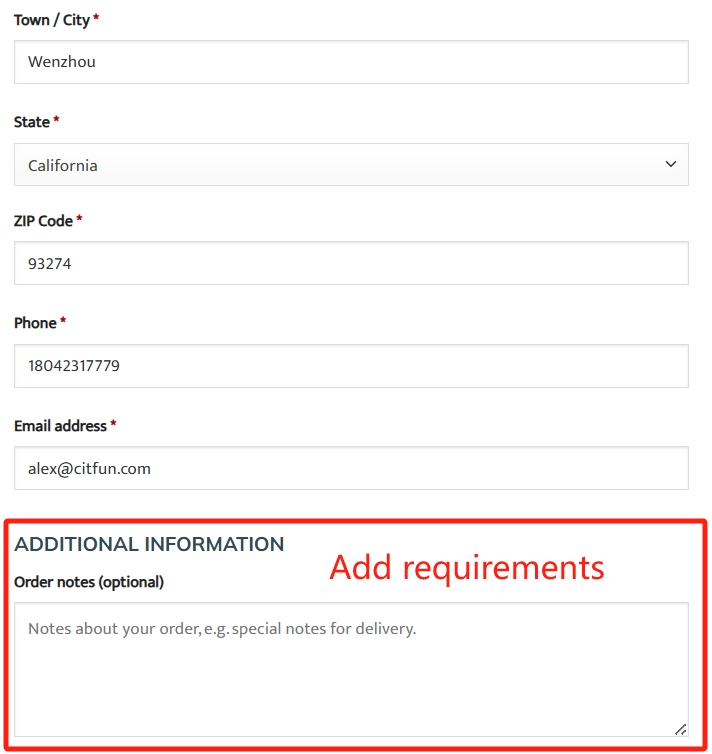Click the "ZIP Code" field label
Image resolution: width=712 pixels, height=754 pixels.
point(43,221)
